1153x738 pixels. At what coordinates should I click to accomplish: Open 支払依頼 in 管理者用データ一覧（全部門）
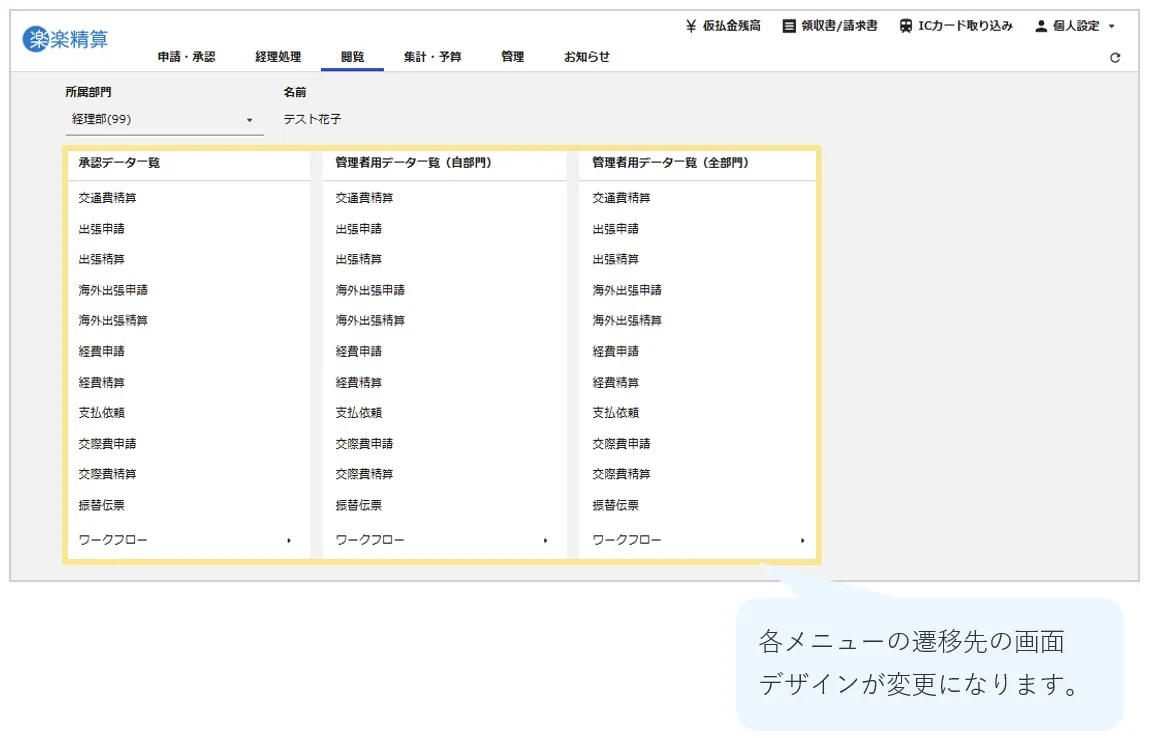click(x=615, y=413)
